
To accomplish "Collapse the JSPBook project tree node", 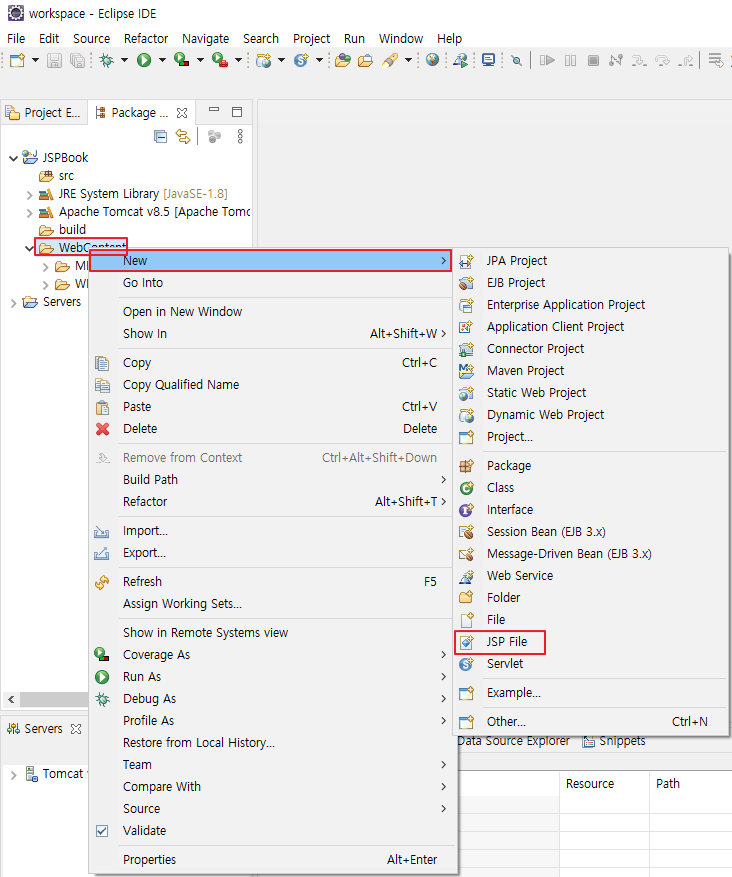I will coord(13,158).
